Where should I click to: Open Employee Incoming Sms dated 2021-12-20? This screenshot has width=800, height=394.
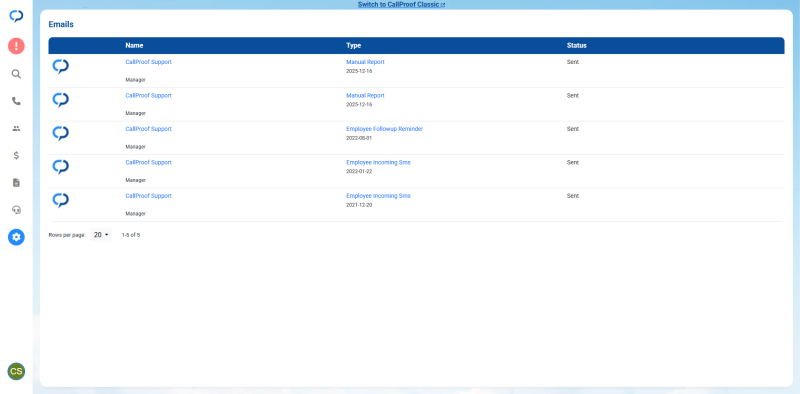click(378, 196)
